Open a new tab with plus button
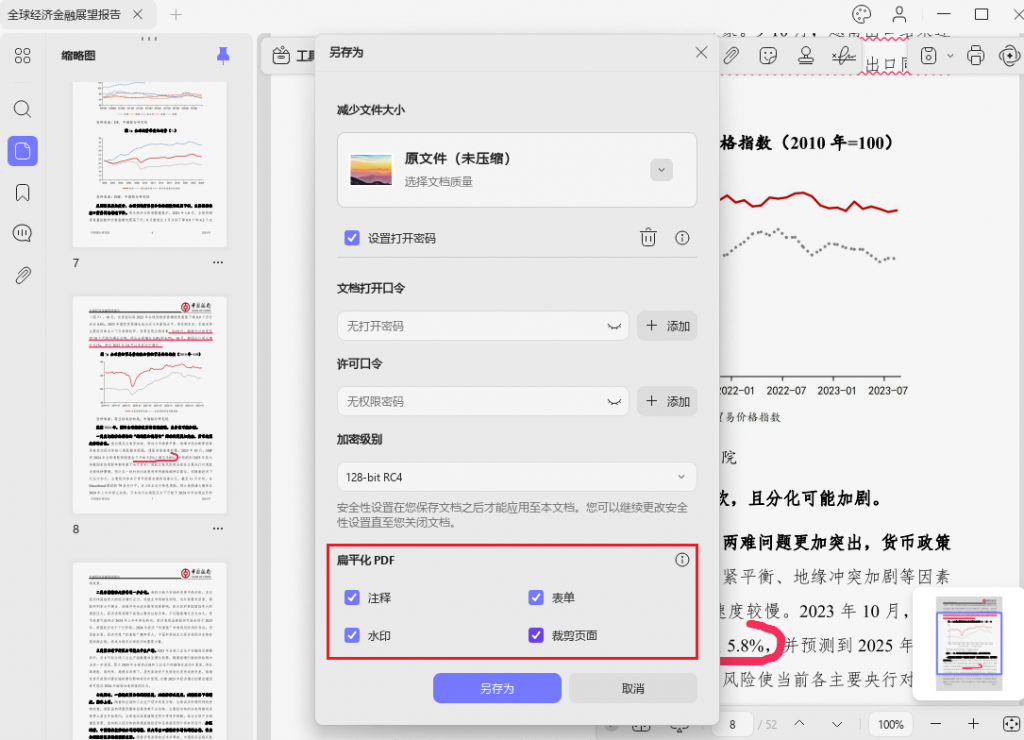 [x=176, y=14]
